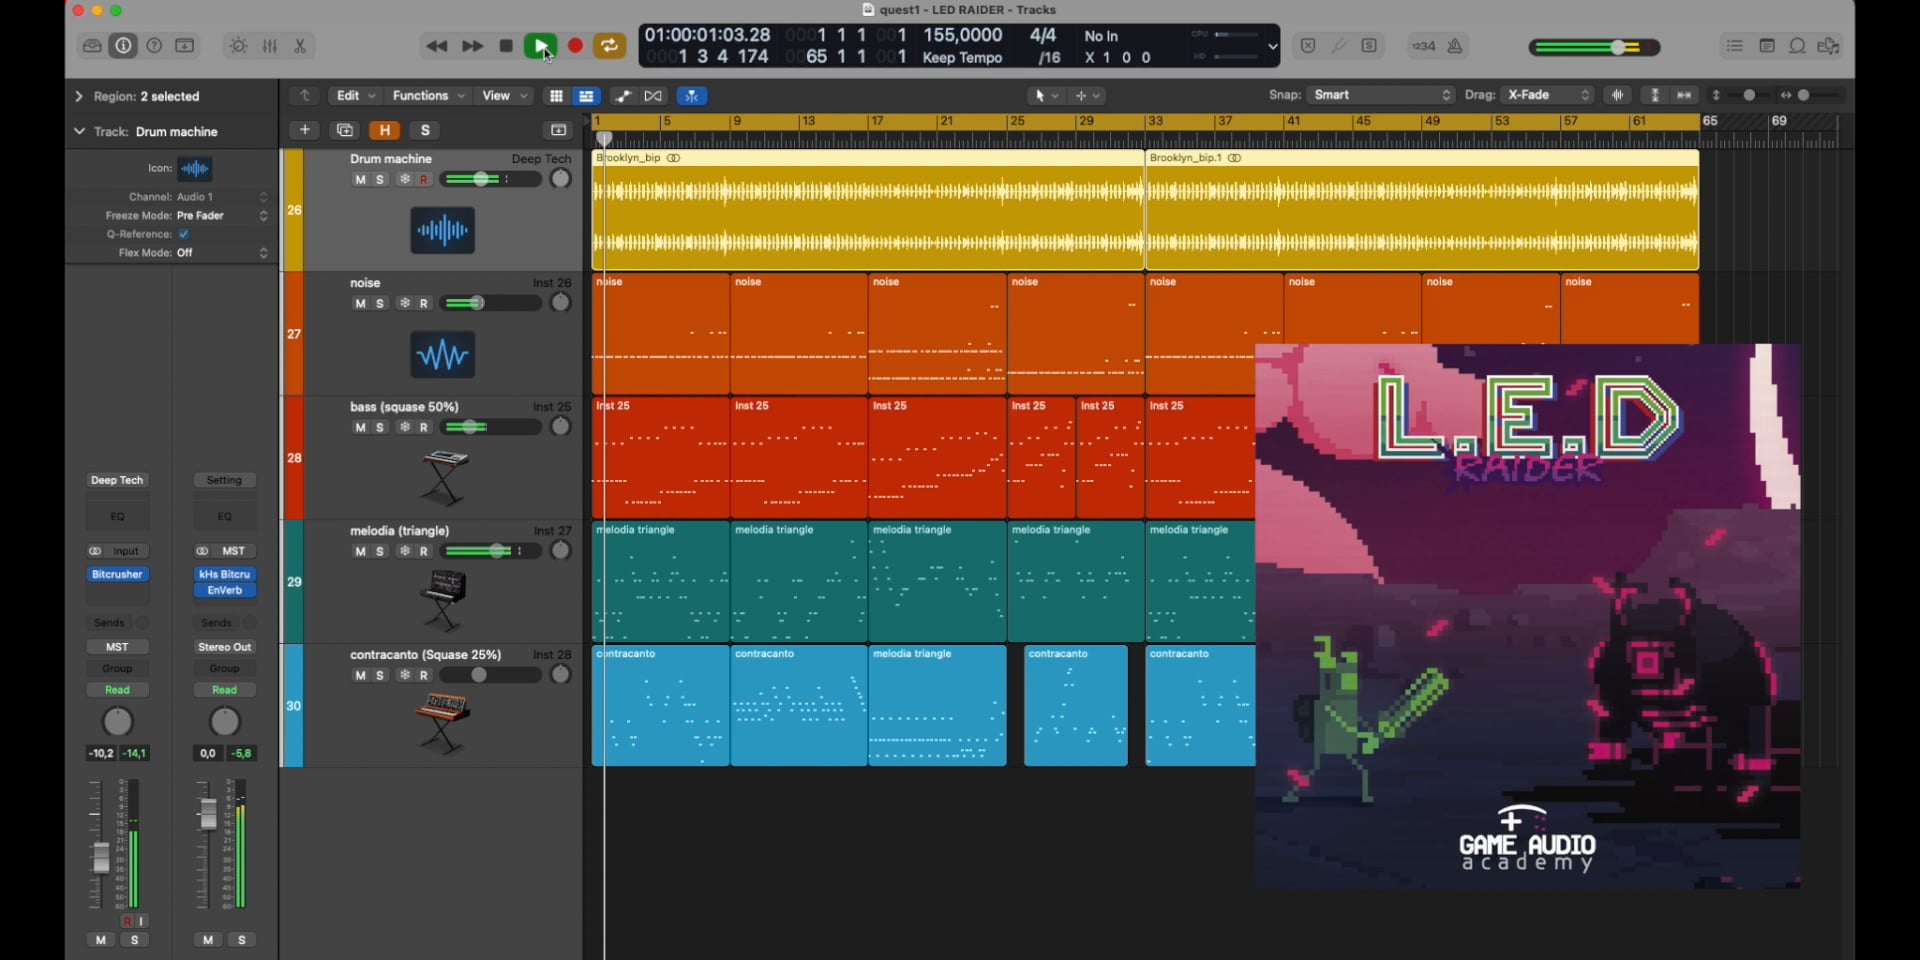This screenshot has height=960, width=1920.
Task: Click the metronome icon
Action: pyautogui.click(x=1455, y=46)
